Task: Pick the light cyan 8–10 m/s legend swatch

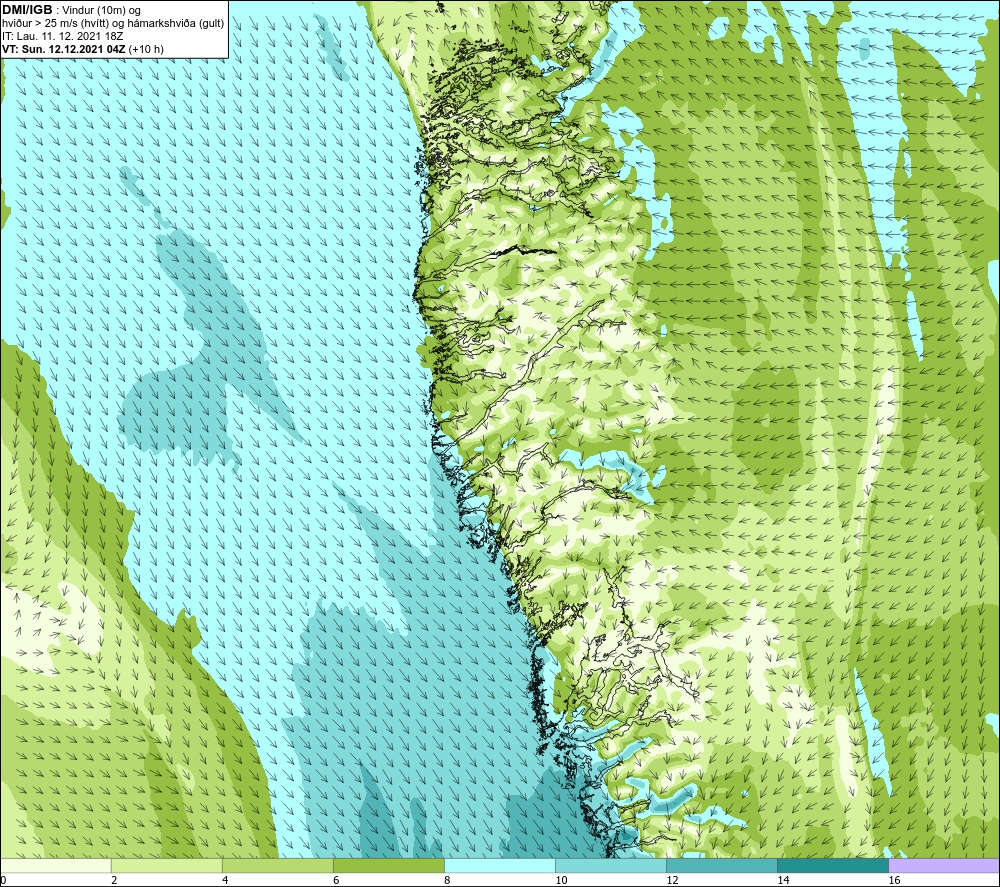Action: point(499,865)
